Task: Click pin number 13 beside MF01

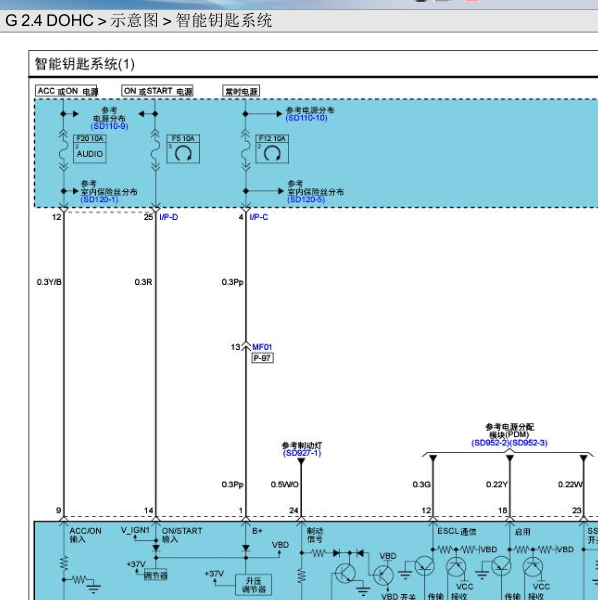Action: click(235, 347)
